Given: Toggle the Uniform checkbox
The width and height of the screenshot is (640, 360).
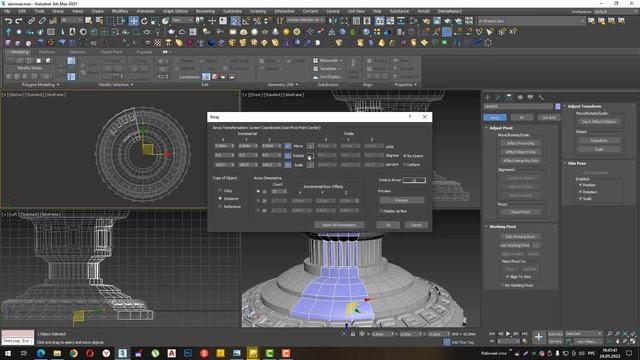Looking at the screenshot, I should (405, 164).
